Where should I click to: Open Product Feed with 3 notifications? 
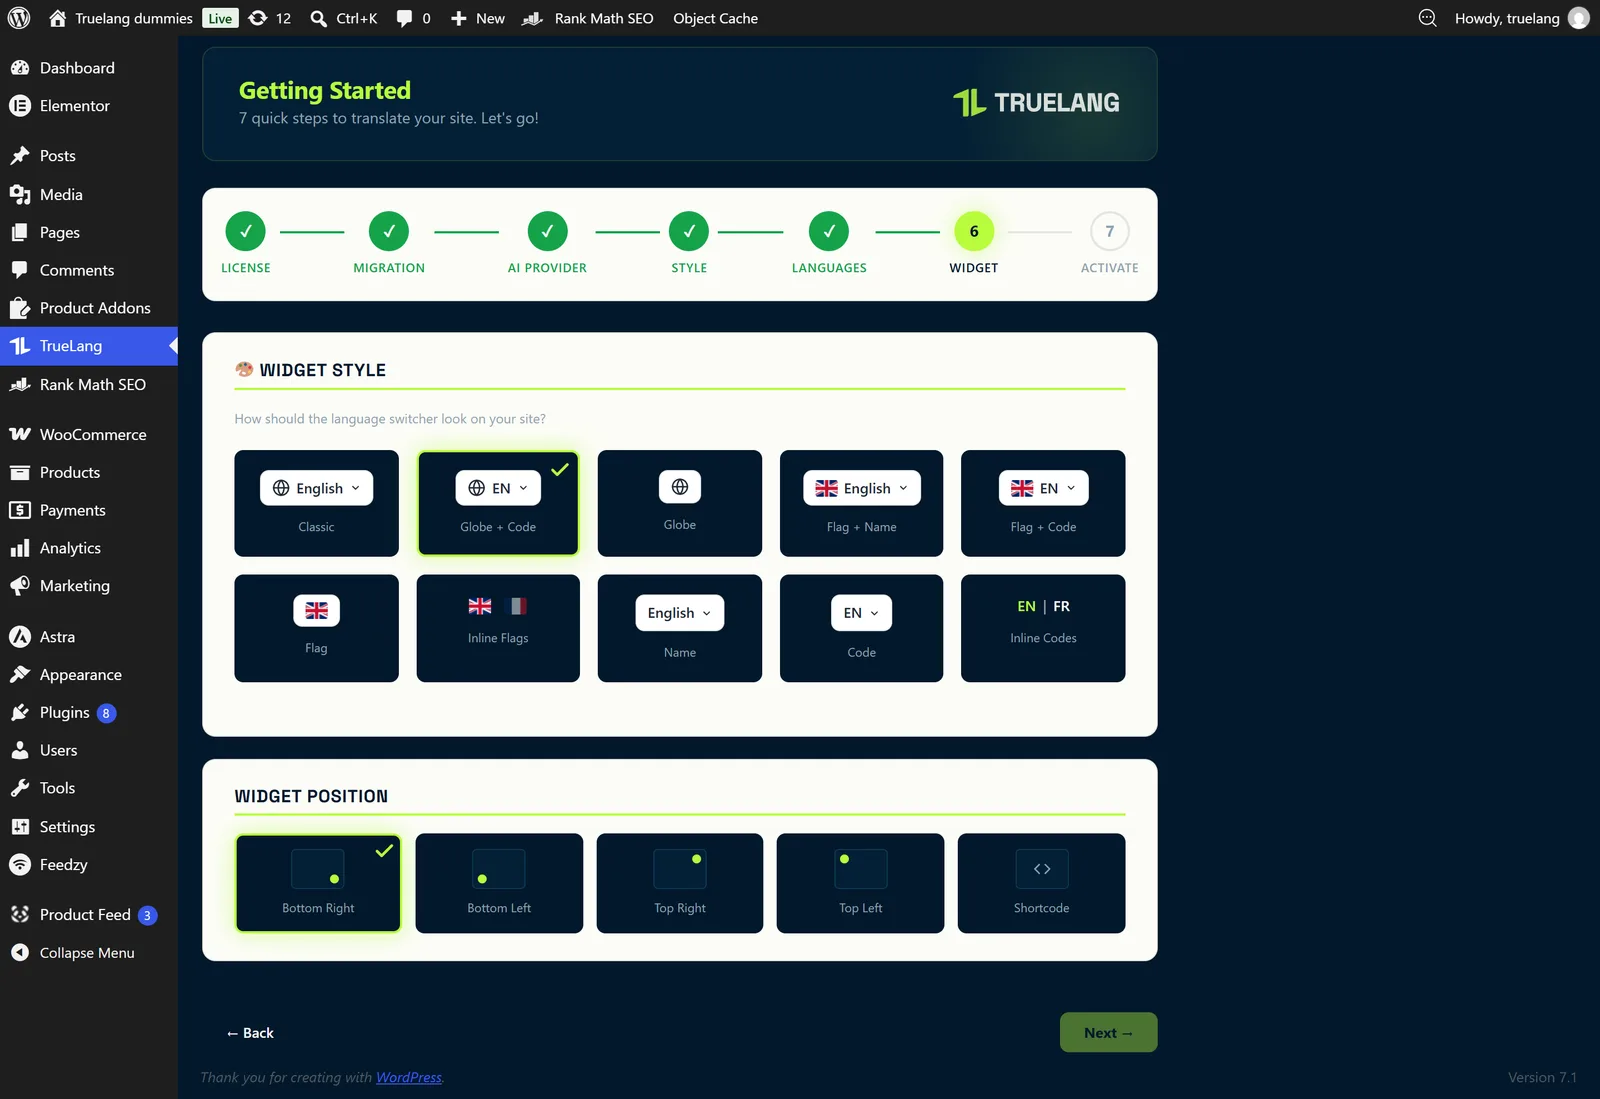pos(89,915)
